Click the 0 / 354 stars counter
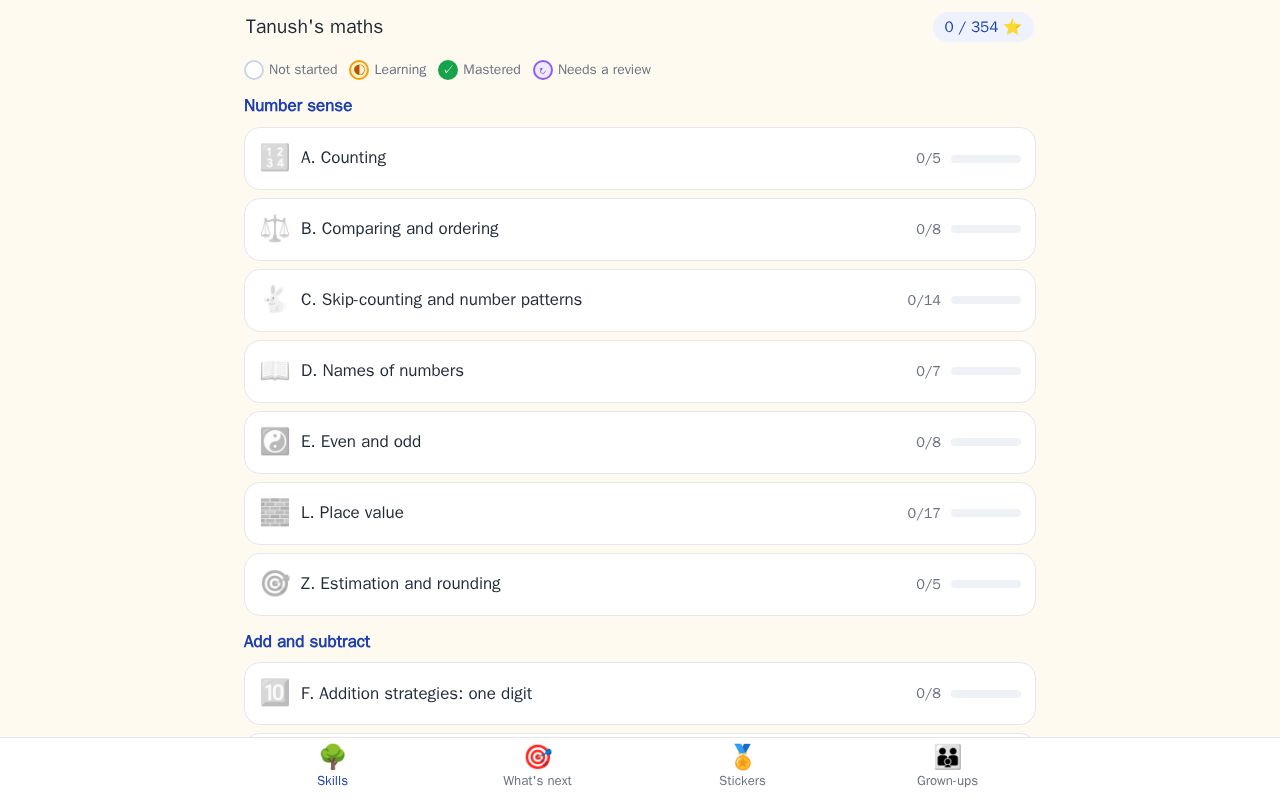 click(x=983, y=27)
